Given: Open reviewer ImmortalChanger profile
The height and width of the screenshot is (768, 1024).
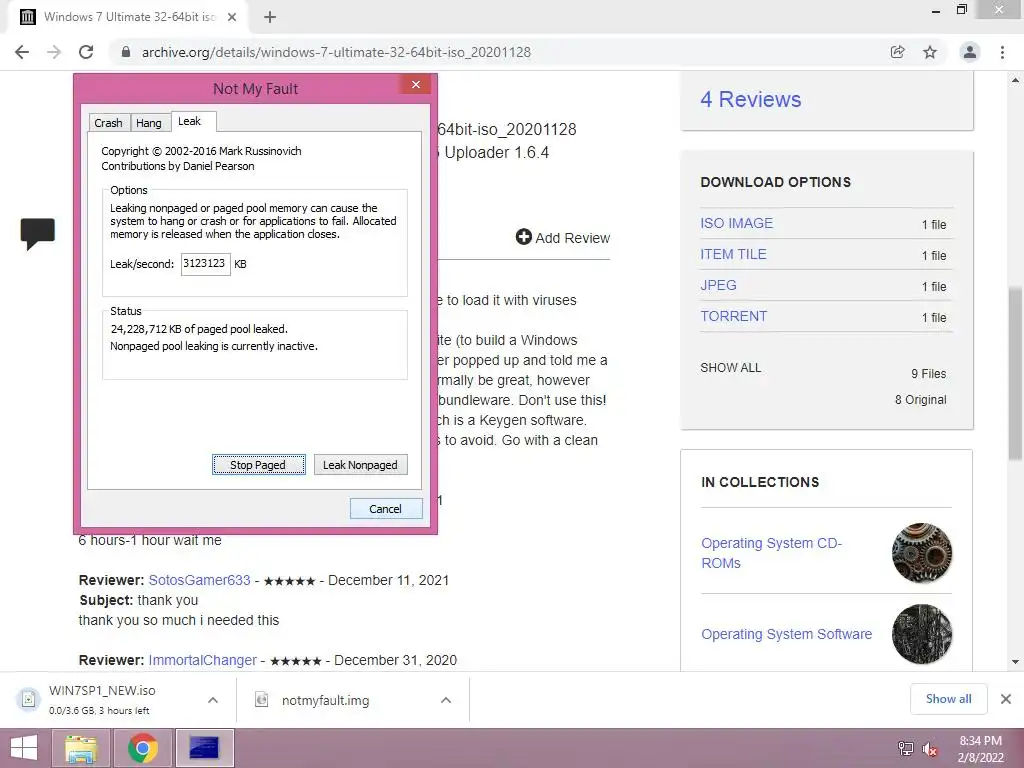Looking at the screenshot, I should point(202,660).
